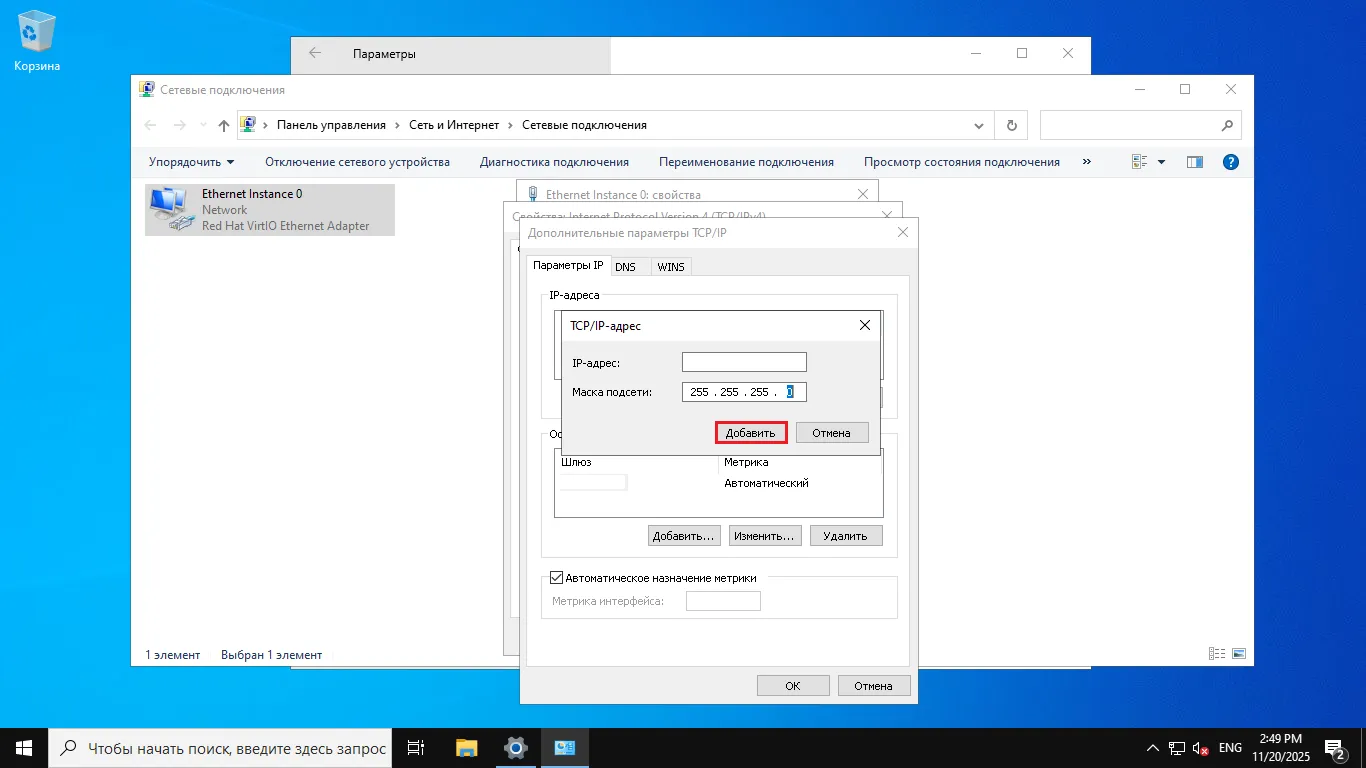This screenshot has width=1366, height=768.
Task: Open the help question mark icon
Action: [x=1231, y=162]
